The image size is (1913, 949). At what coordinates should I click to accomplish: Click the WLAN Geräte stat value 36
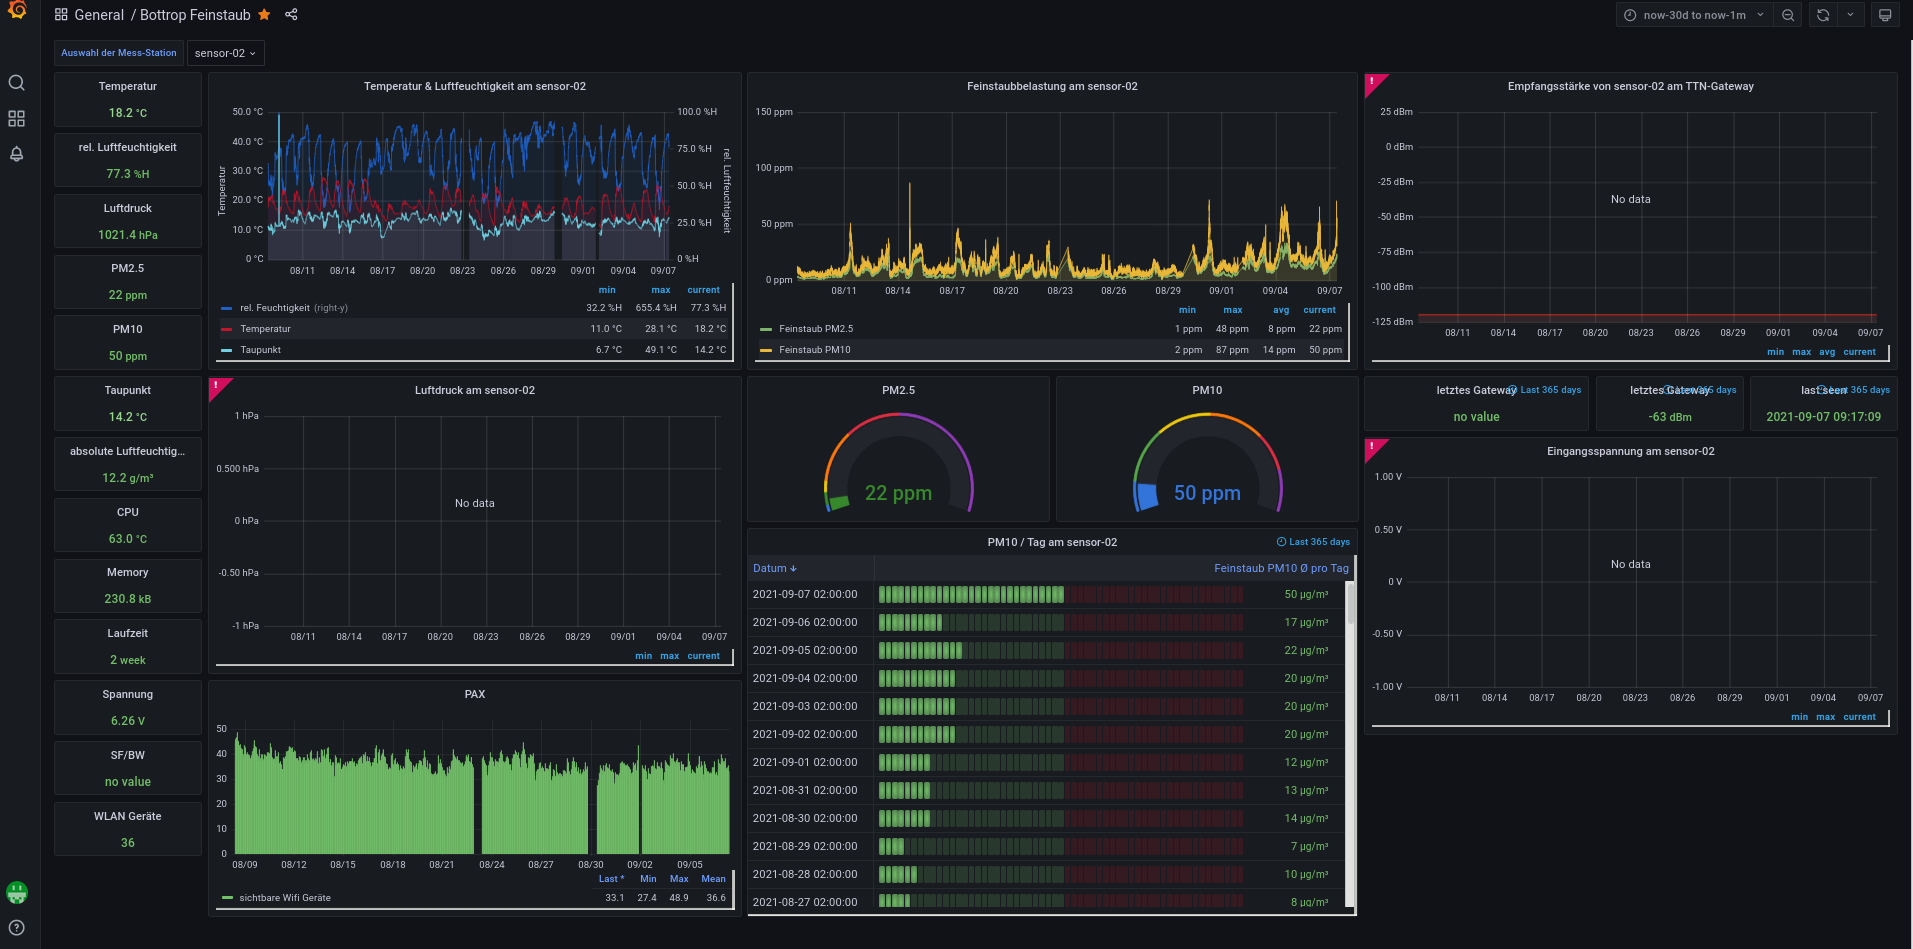coord(128,843)
